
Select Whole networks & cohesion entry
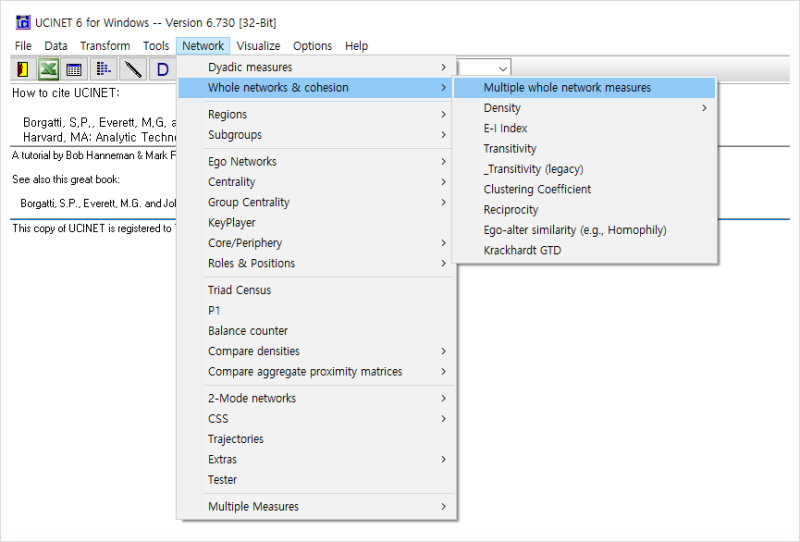pos(316,88)
